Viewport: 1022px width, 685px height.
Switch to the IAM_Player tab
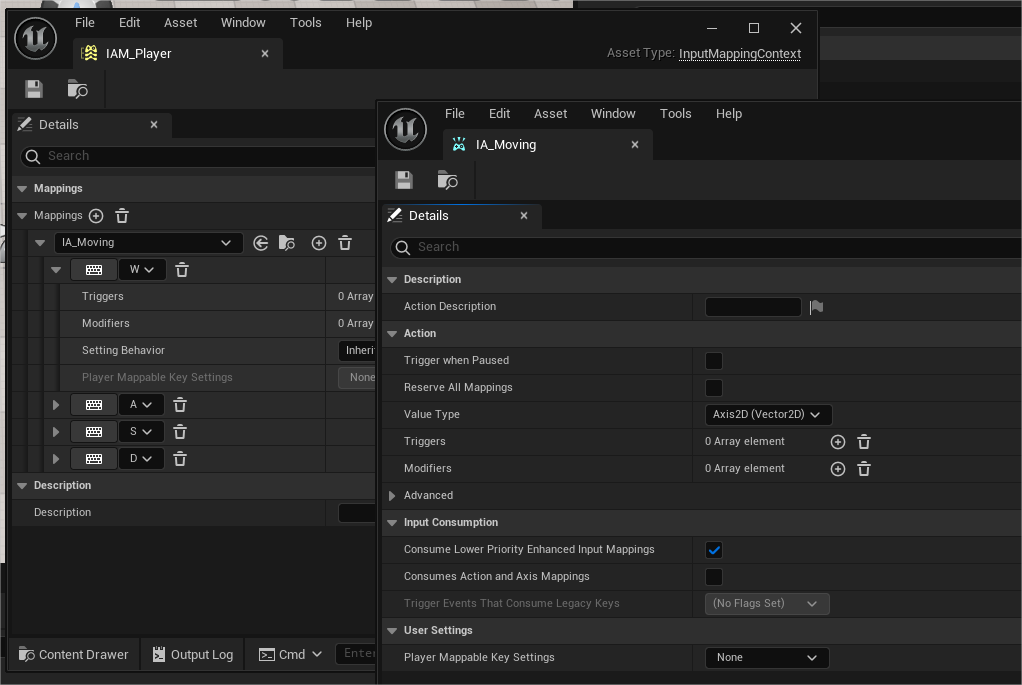[x=139, y=54]
